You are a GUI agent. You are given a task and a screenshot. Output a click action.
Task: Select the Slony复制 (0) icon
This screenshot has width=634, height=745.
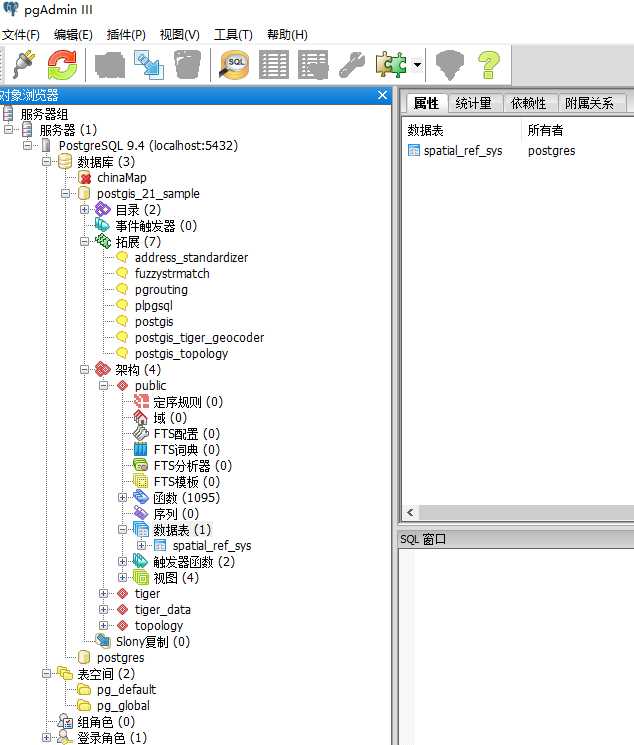pyautogui.click(x=103, y=641)
